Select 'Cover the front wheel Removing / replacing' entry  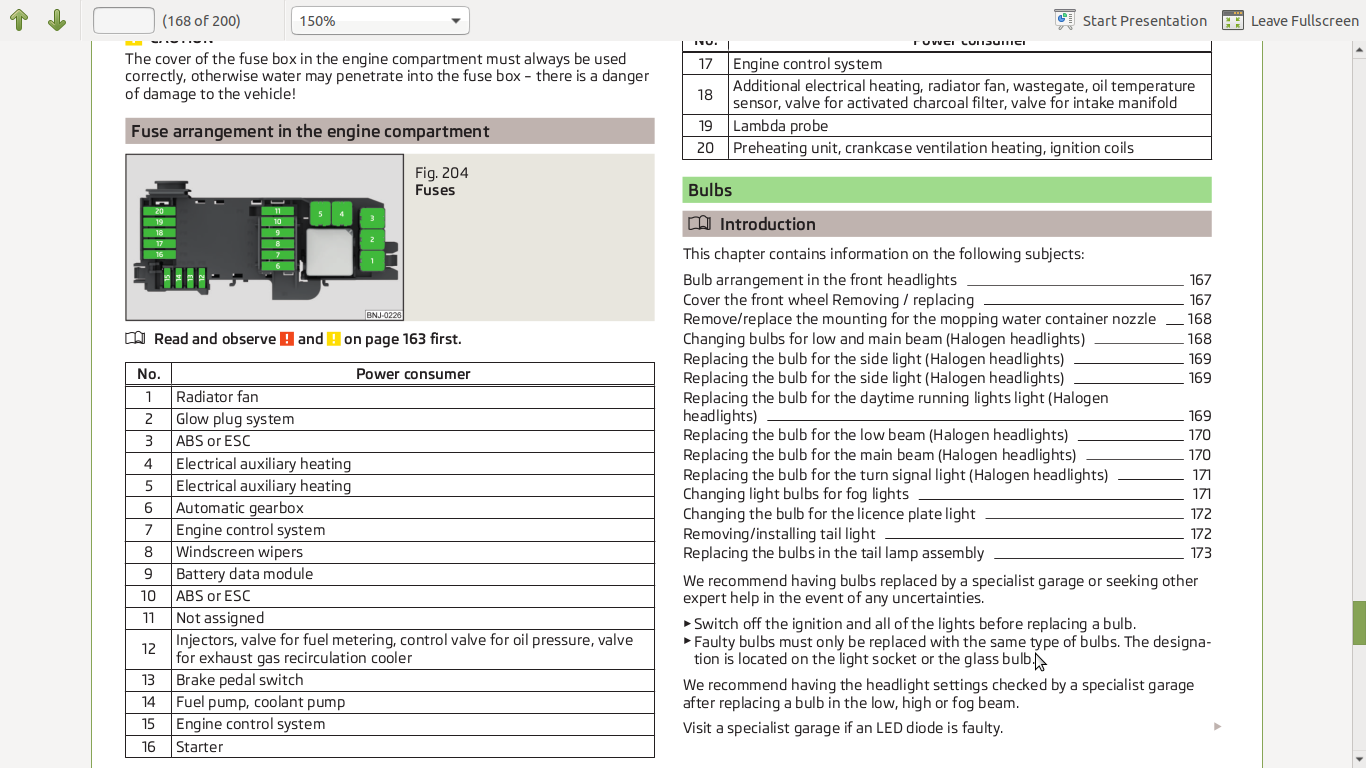pyautogui.click(x=828, y=300)
